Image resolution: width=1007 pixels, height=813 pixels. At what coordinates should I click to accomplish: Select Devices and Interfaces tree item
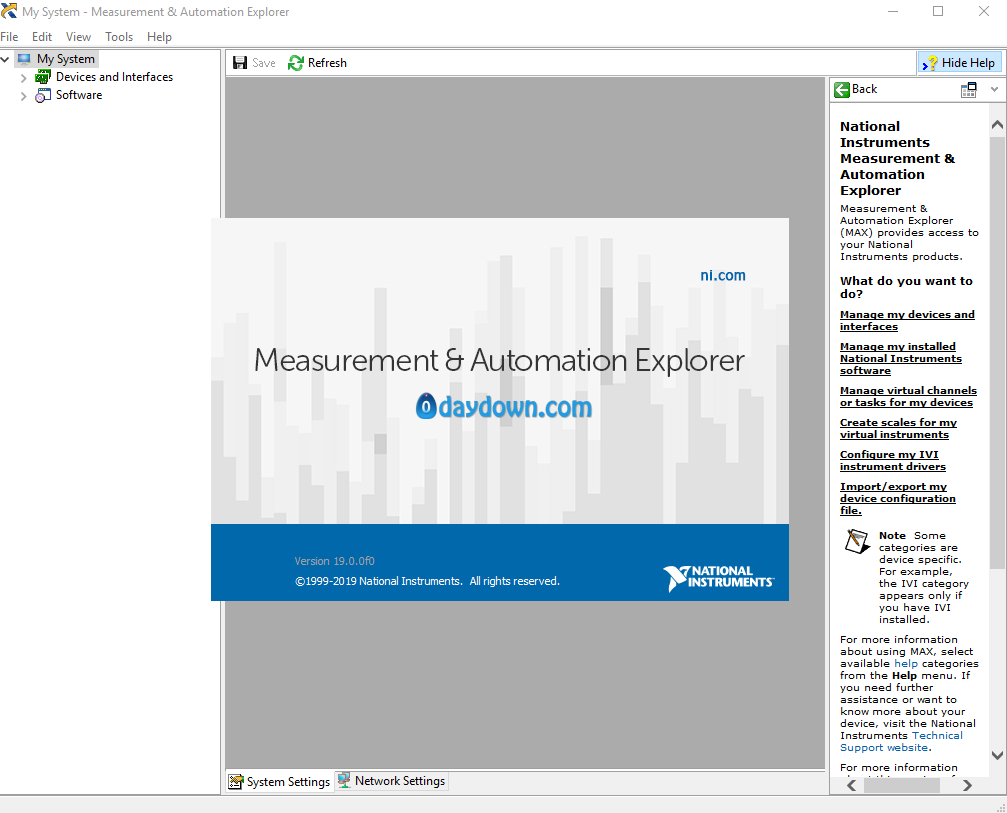114,77
